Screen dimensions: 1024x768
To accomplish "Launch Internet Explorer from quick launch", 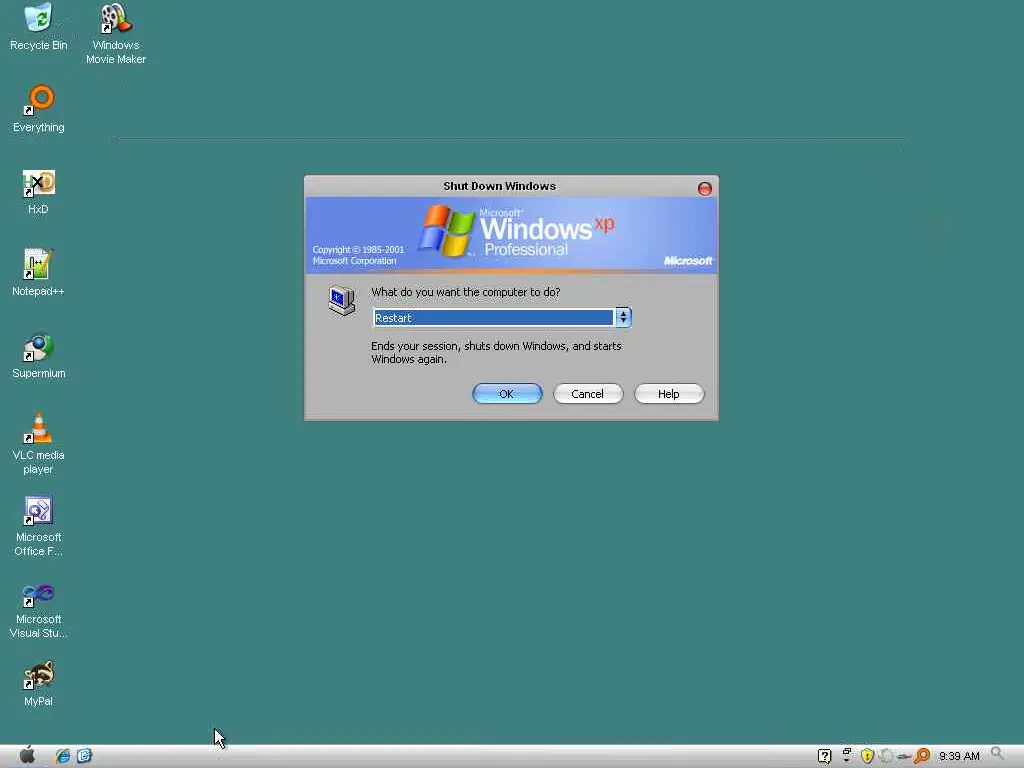I will [x=63, y=756].
